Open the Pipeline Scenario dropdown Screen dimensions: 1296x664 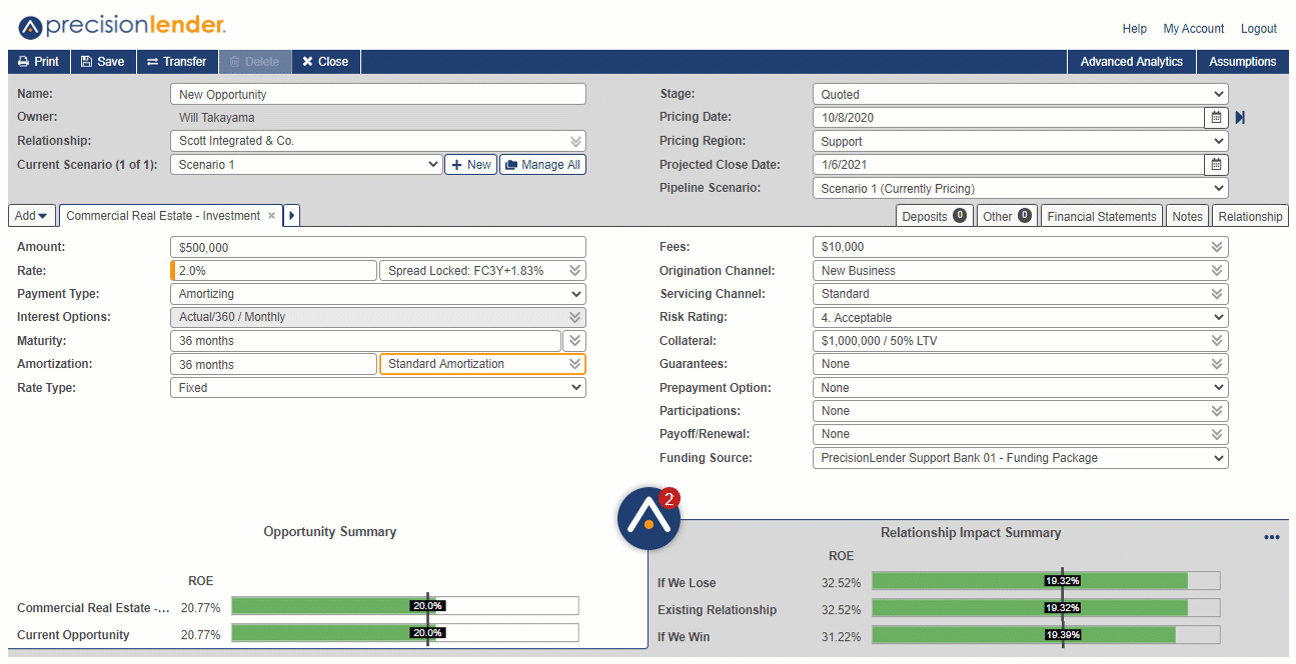tap(1020, 188)
